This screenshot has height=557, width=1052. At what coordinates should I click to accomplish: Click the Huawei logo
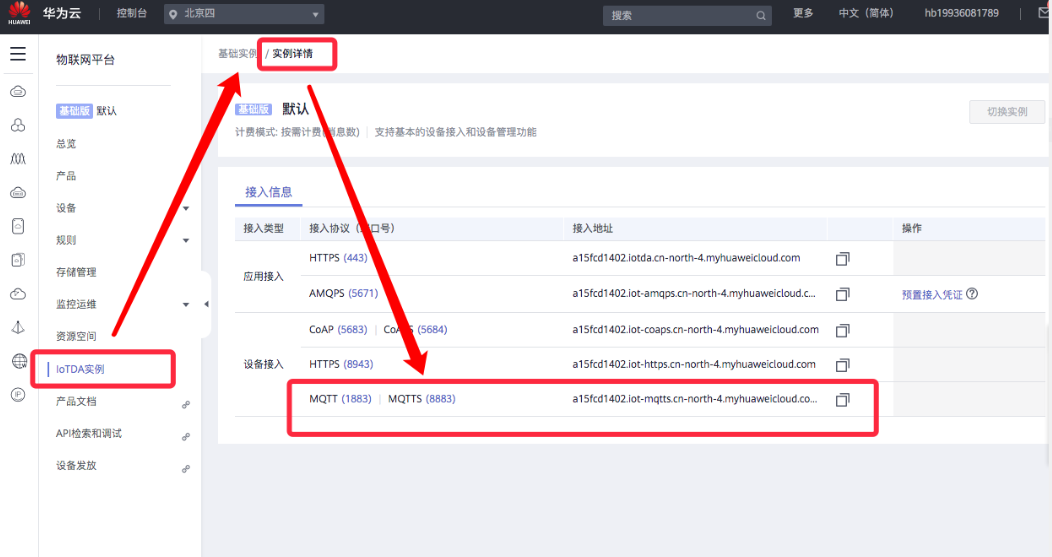point(19,13)
